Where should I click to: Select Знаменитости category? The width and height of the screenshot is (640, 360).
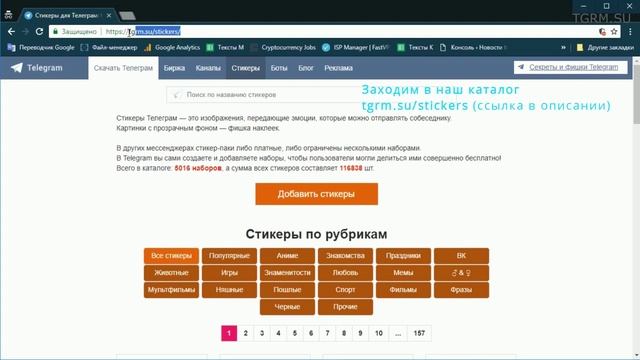(x=287, y=273)
